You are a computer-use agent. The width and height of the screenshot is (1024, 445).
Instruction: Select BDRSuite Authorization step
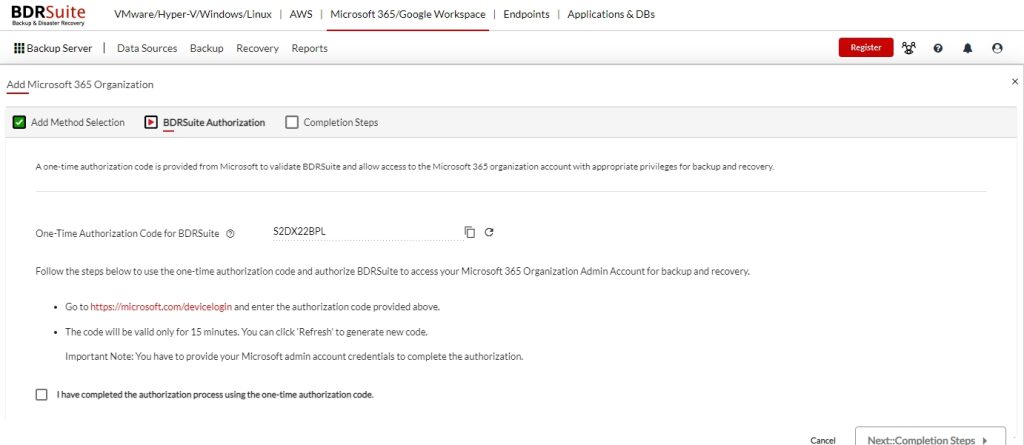coord(205,122)
